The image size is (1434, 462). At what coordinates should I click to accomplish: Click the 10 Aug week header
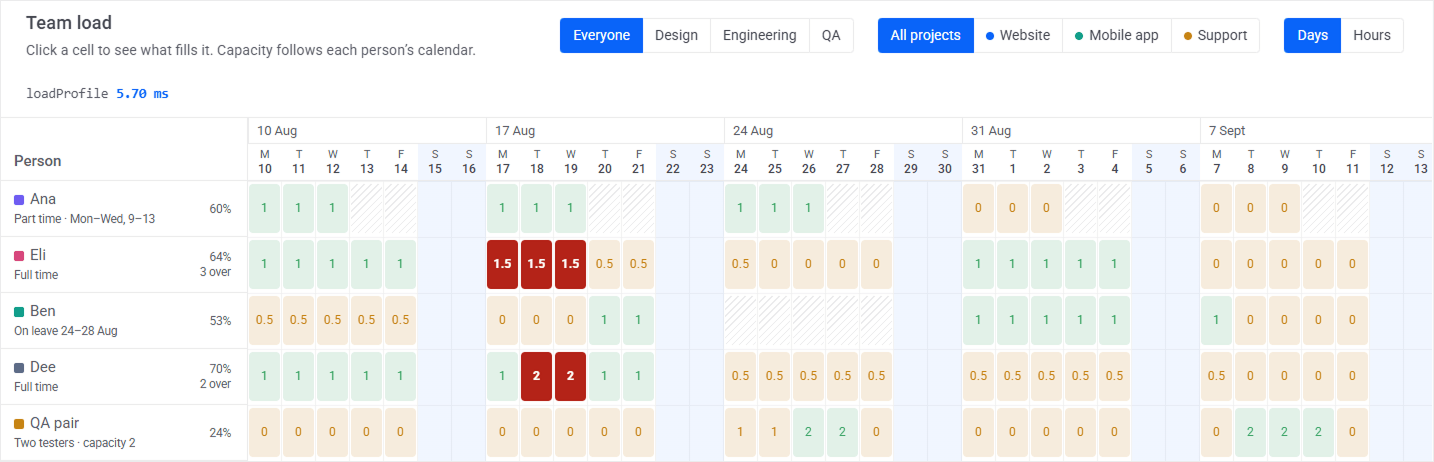coord(367,130)
